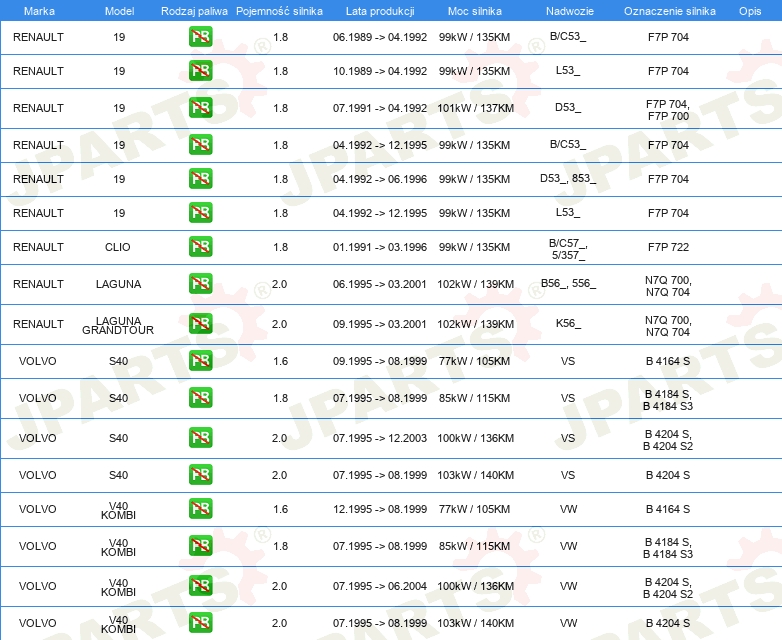Click the CLIO model cell
Screen dimensions: 782x640
pos(118,247)
